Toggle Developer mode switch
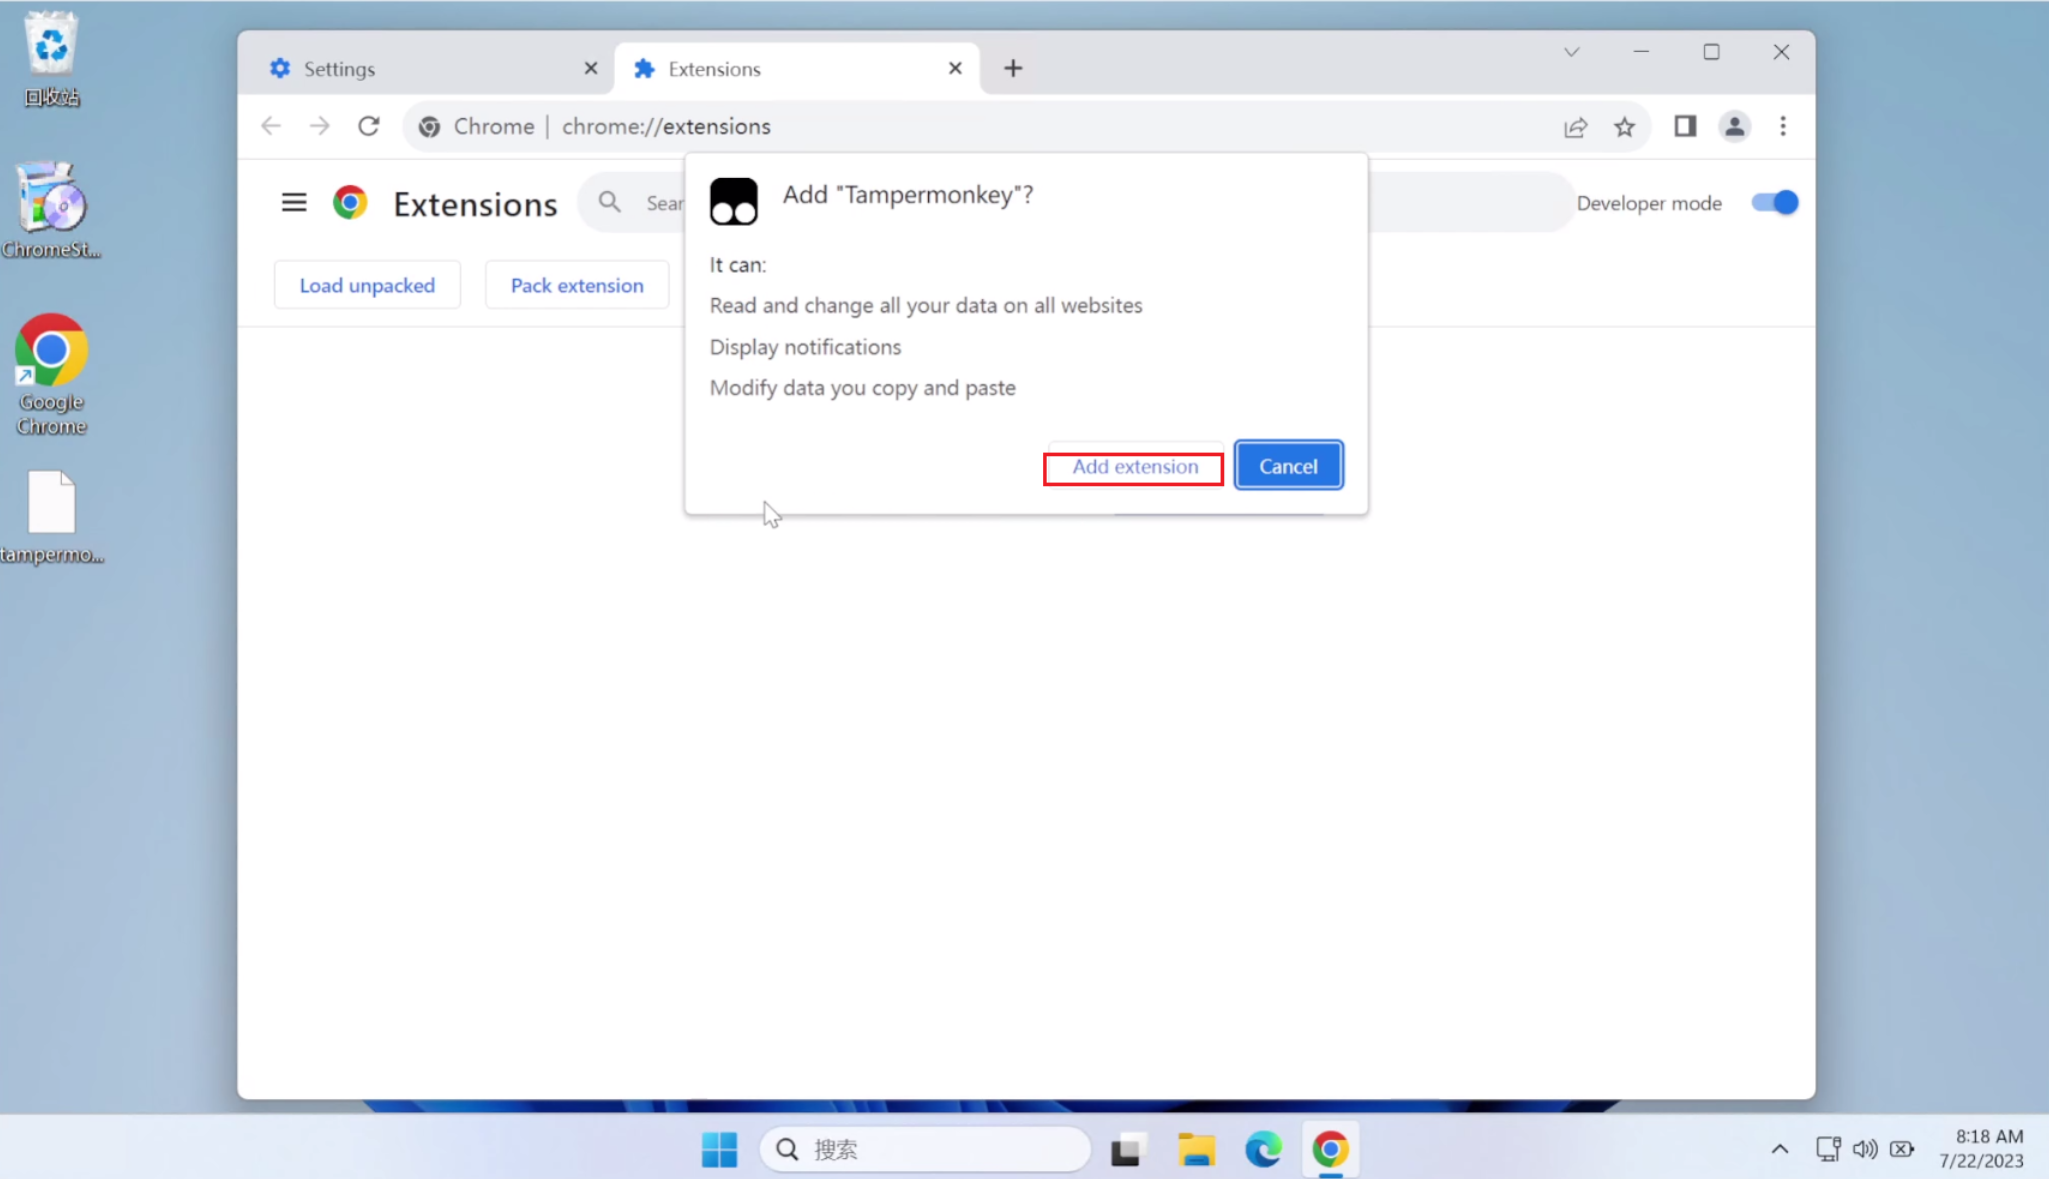 (1775, 203)
